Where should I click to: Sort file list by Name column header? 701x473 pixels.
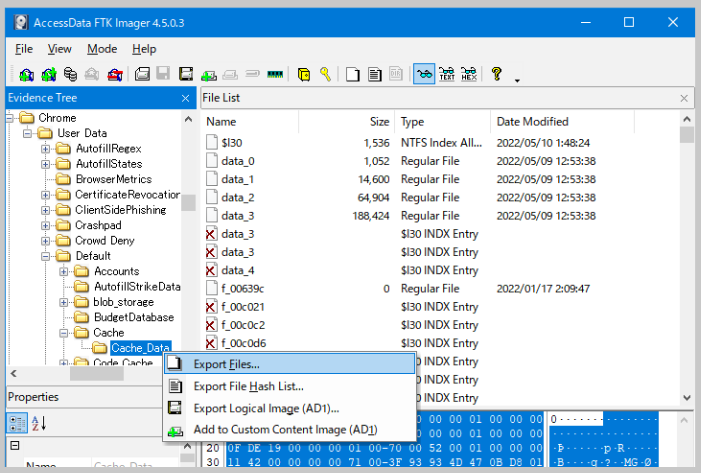[249, 122]
